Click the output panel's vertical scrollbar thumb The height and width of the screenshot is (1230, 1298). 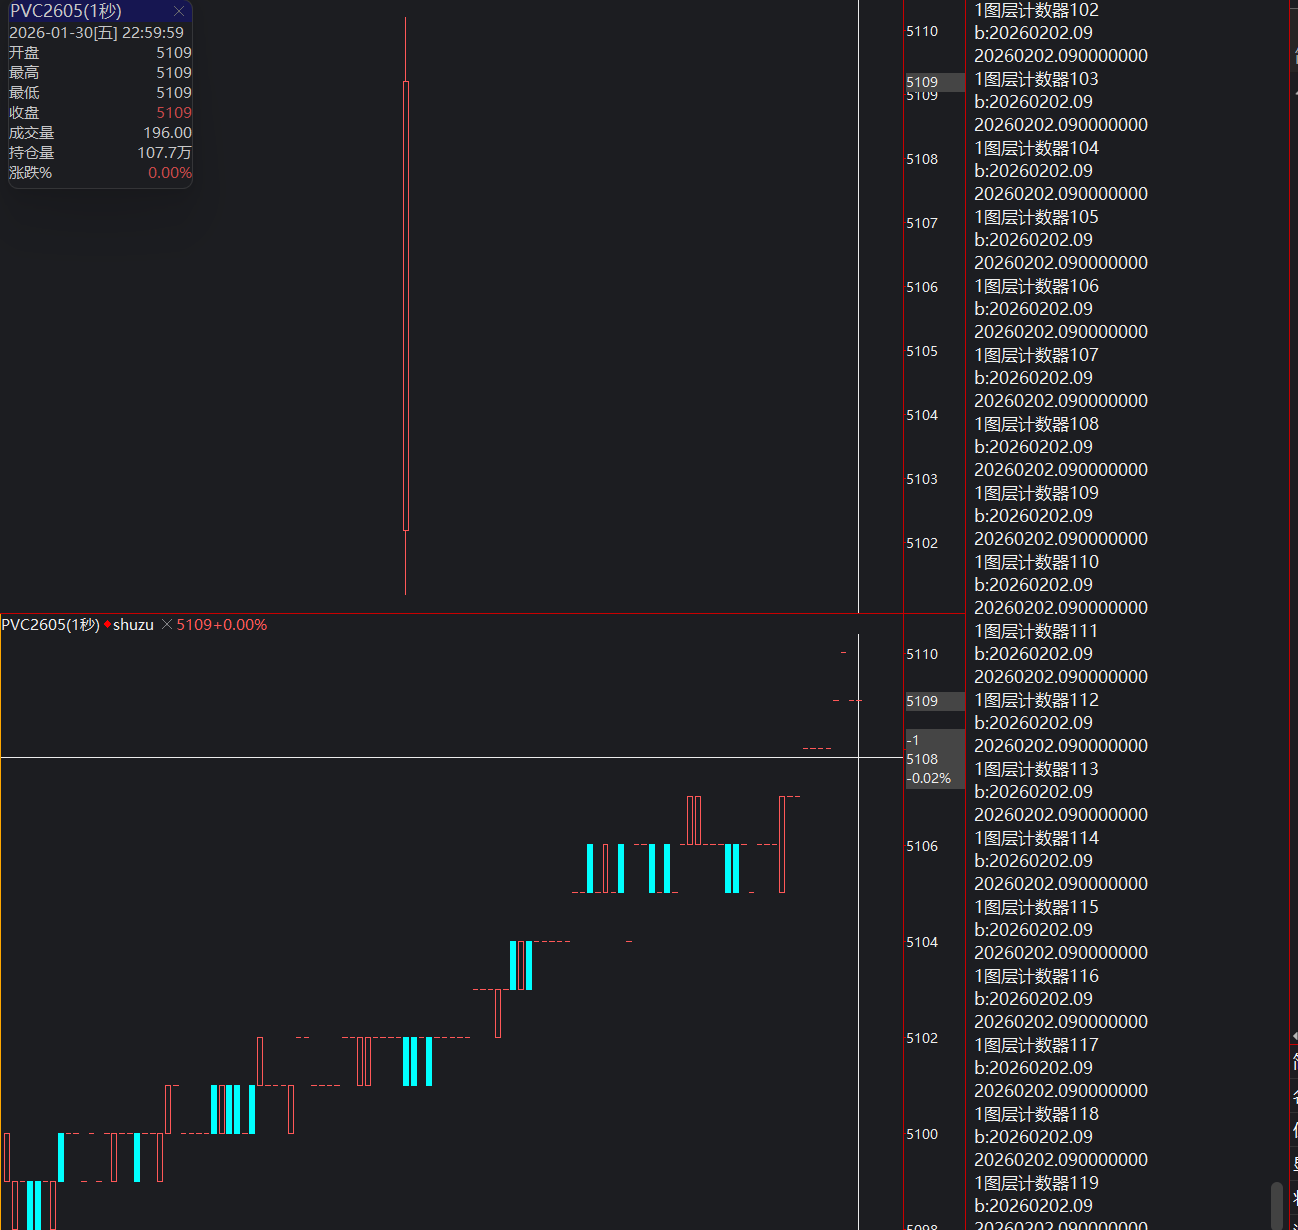click(1276, 1205)
